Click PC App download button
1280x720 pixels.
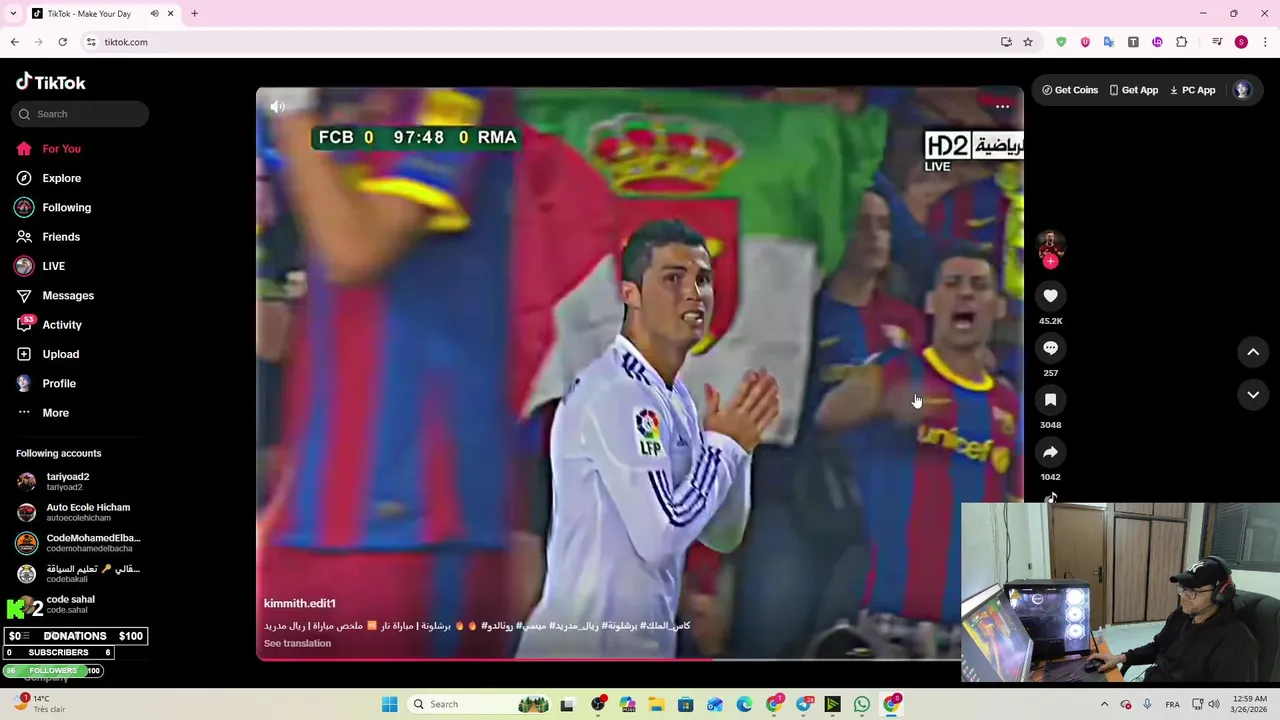point(1192,90)
